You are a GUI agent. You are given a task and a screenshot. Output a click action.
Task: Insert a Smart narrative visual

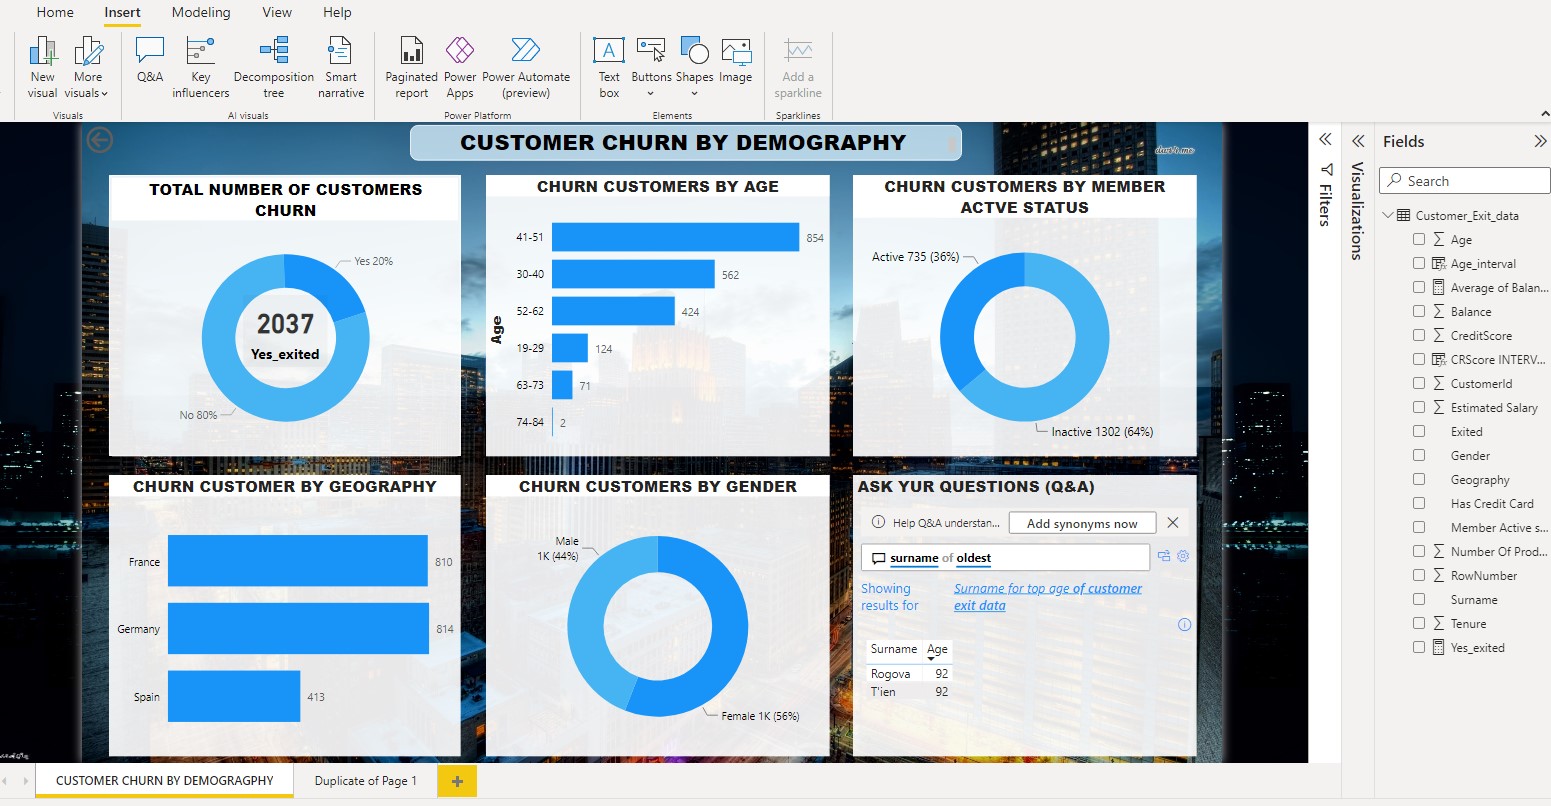[x=340, y=60]
